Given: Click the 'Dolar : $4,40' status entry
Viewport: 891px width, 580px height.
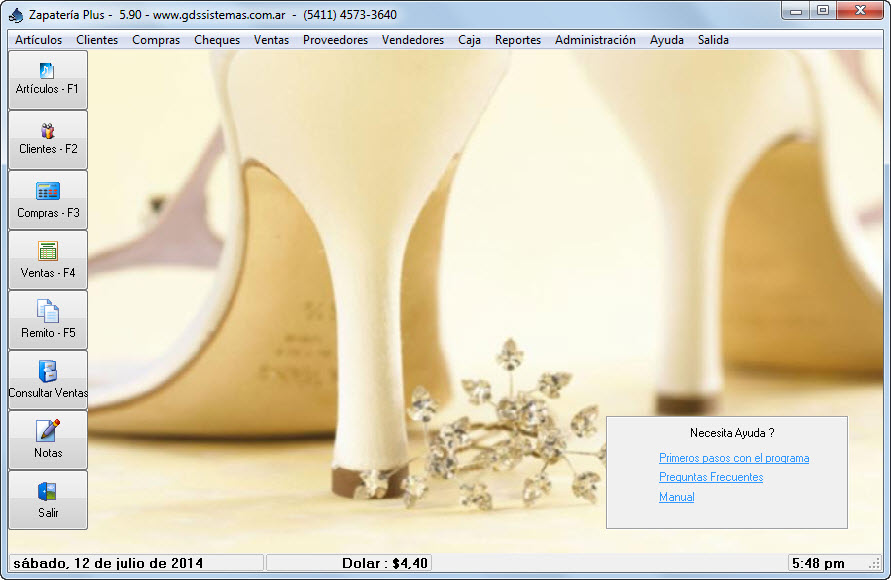Looking at the screenshot, I should [385, 563].
